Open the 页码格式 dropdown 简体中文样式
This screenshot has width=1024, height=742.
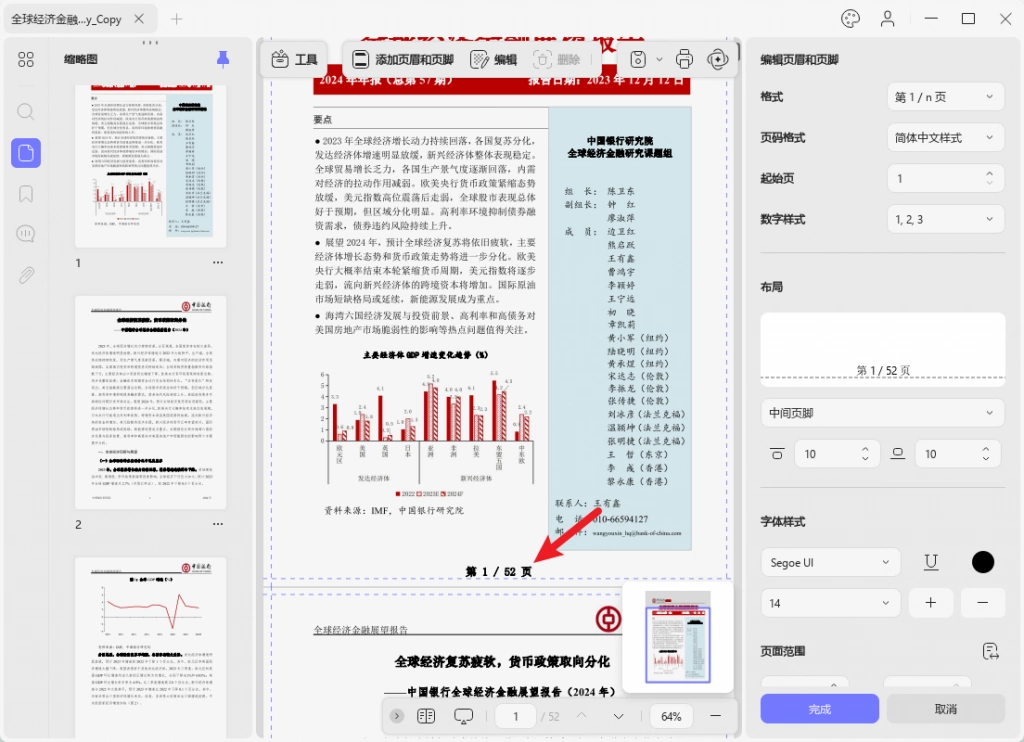[x=945, y=138]
